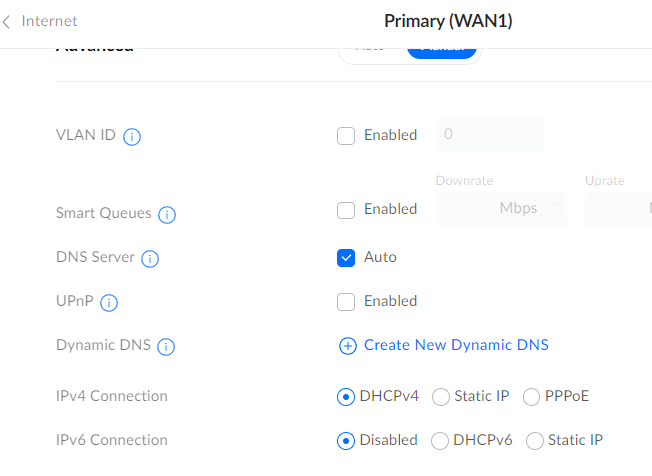Click the info icon next to VLAN ID
652x476 pixels.
click(132, 136)
